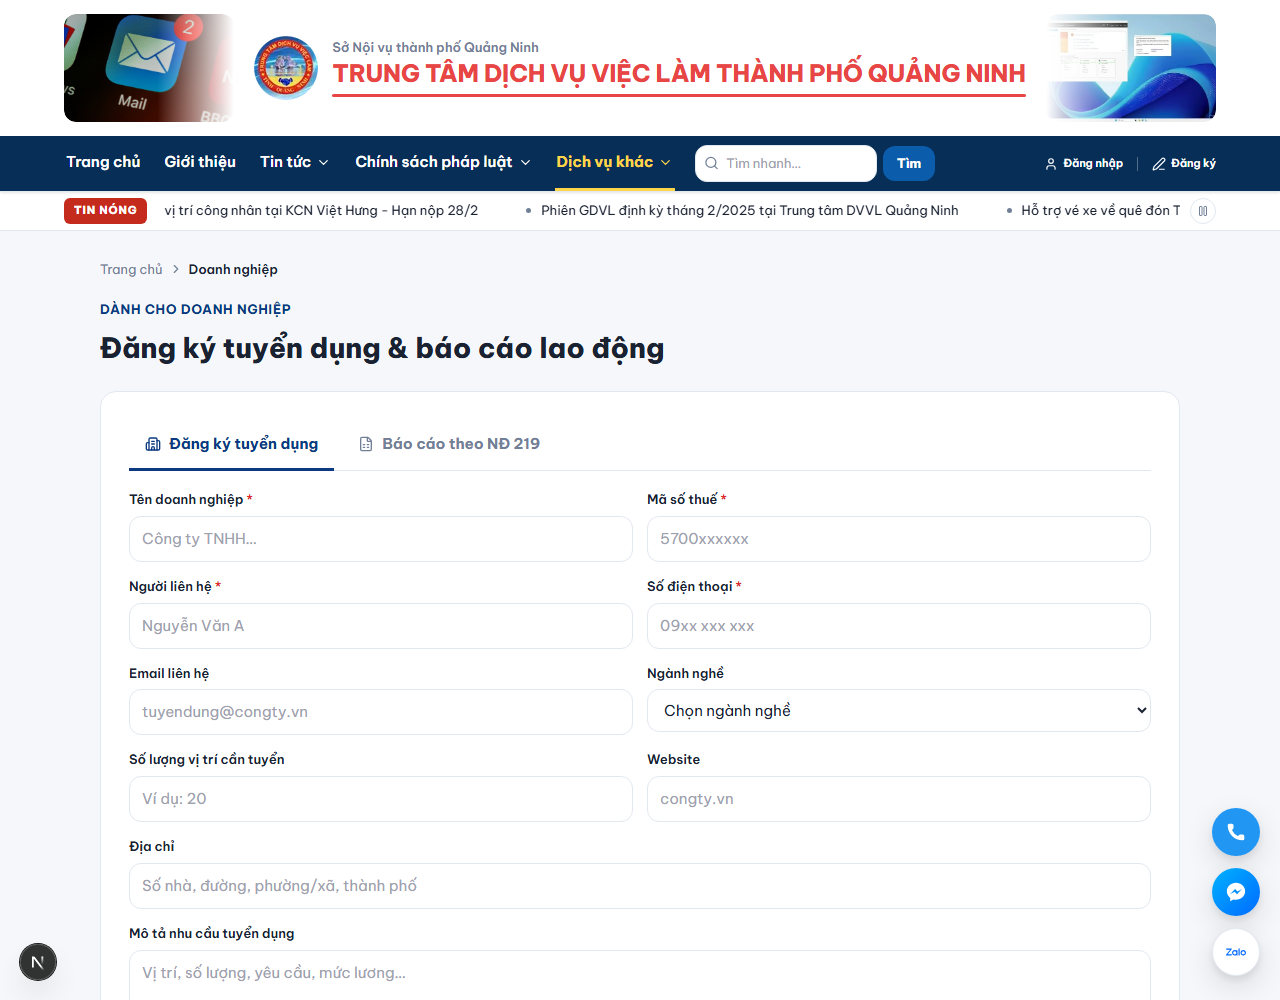Click the Số điện thoại input field

(899, 626)
